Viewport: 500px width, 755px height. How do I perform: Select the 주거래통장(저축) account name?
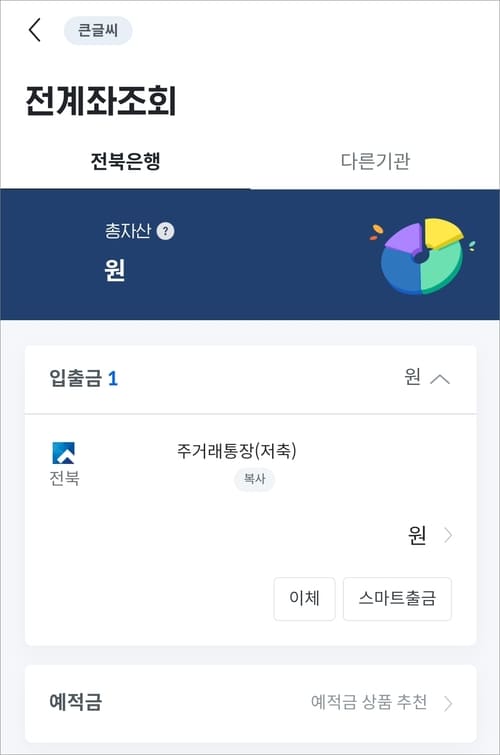236,451
